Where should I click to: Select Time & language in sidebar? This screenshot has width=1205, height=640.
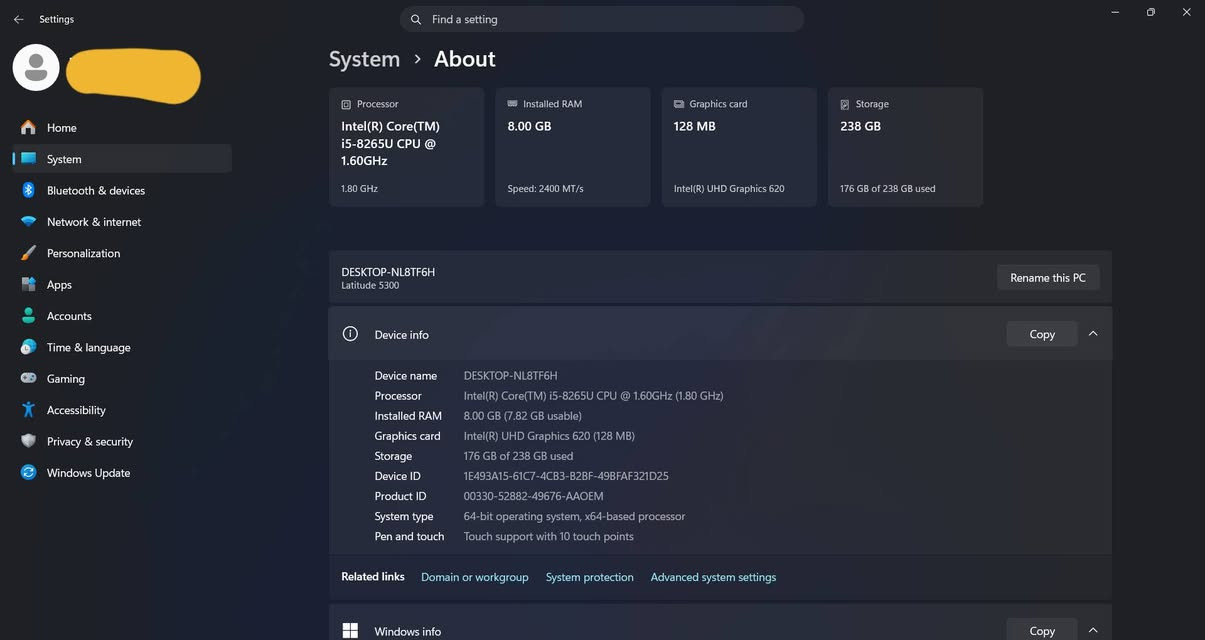point(122,347)
